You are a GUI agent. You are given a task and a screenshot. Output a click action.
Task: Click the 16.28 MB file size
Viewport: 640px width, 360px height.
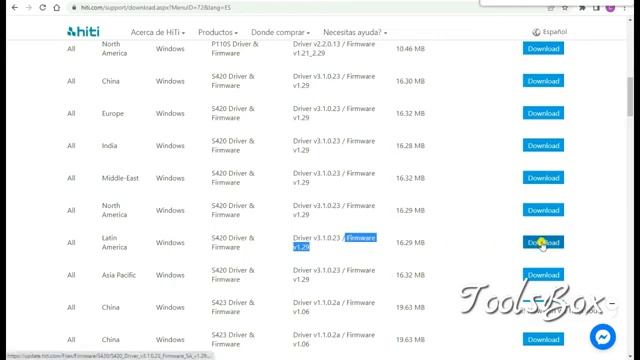coord(410,146)
